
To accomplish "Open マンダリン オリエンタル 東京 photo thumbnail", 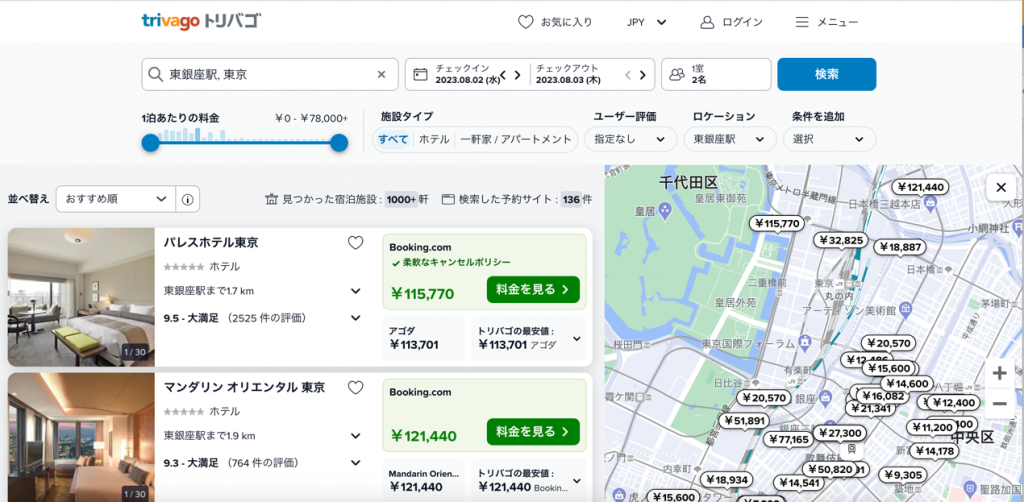I will 81,437.
